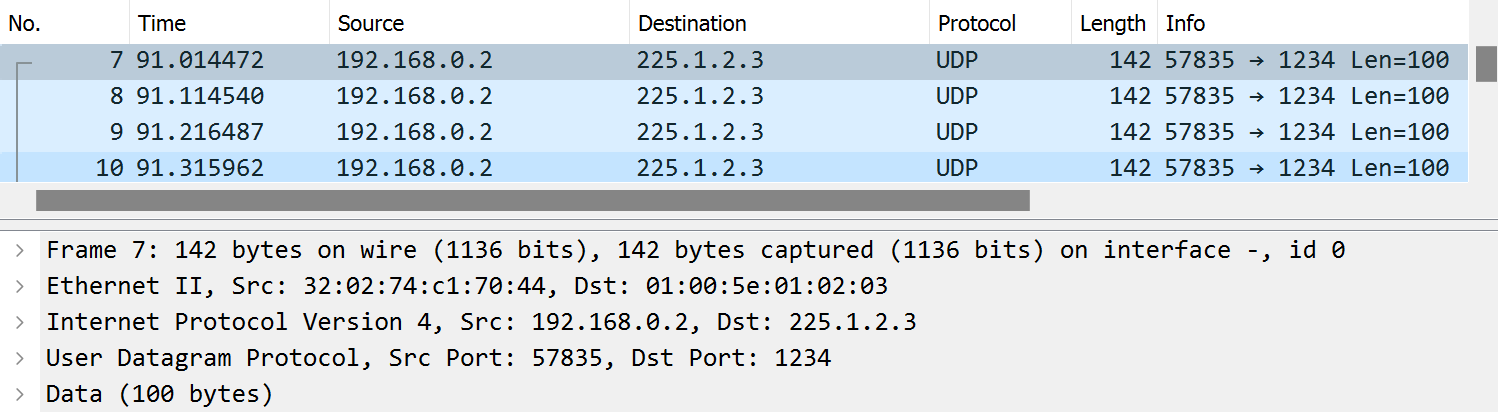Image resolution: width=1498 pixels, height=413 pixels.
Task: Click Source 192.168.0.2 in packet 8
Action: click(x=415, y=96)
